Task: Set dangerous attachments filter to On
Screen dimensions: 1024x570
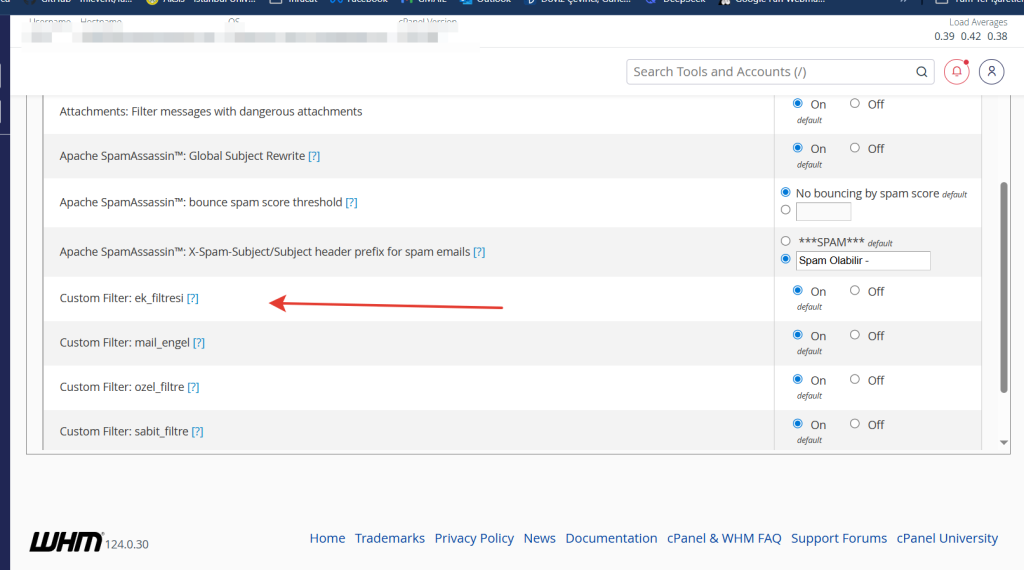Action: [x=797, y=103]
